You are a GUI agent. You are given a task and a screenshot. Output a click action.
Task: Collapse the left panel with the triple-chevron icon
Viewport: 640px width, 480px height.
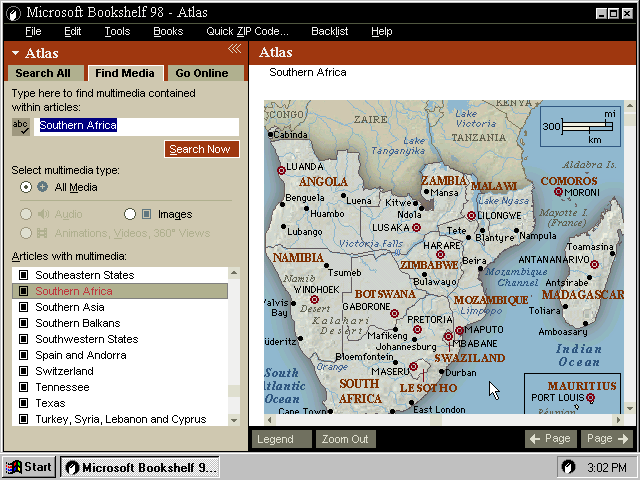pyautogui.click(x=234, y=49)
